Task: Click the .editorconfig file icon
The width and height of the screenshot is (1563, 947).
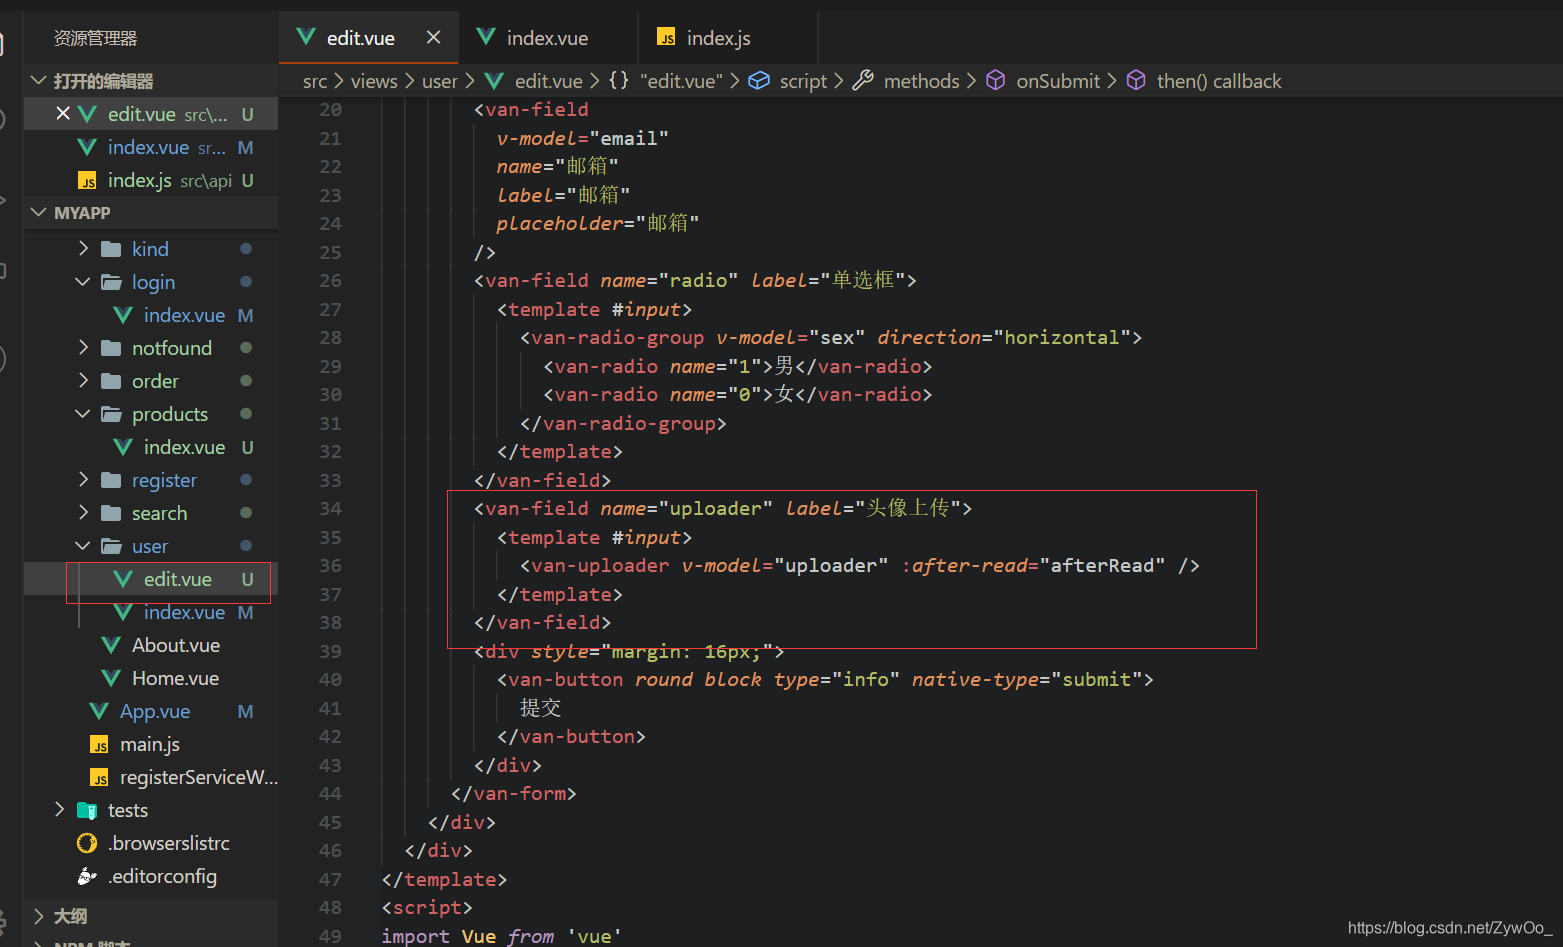Action: [x=87, y=876]
